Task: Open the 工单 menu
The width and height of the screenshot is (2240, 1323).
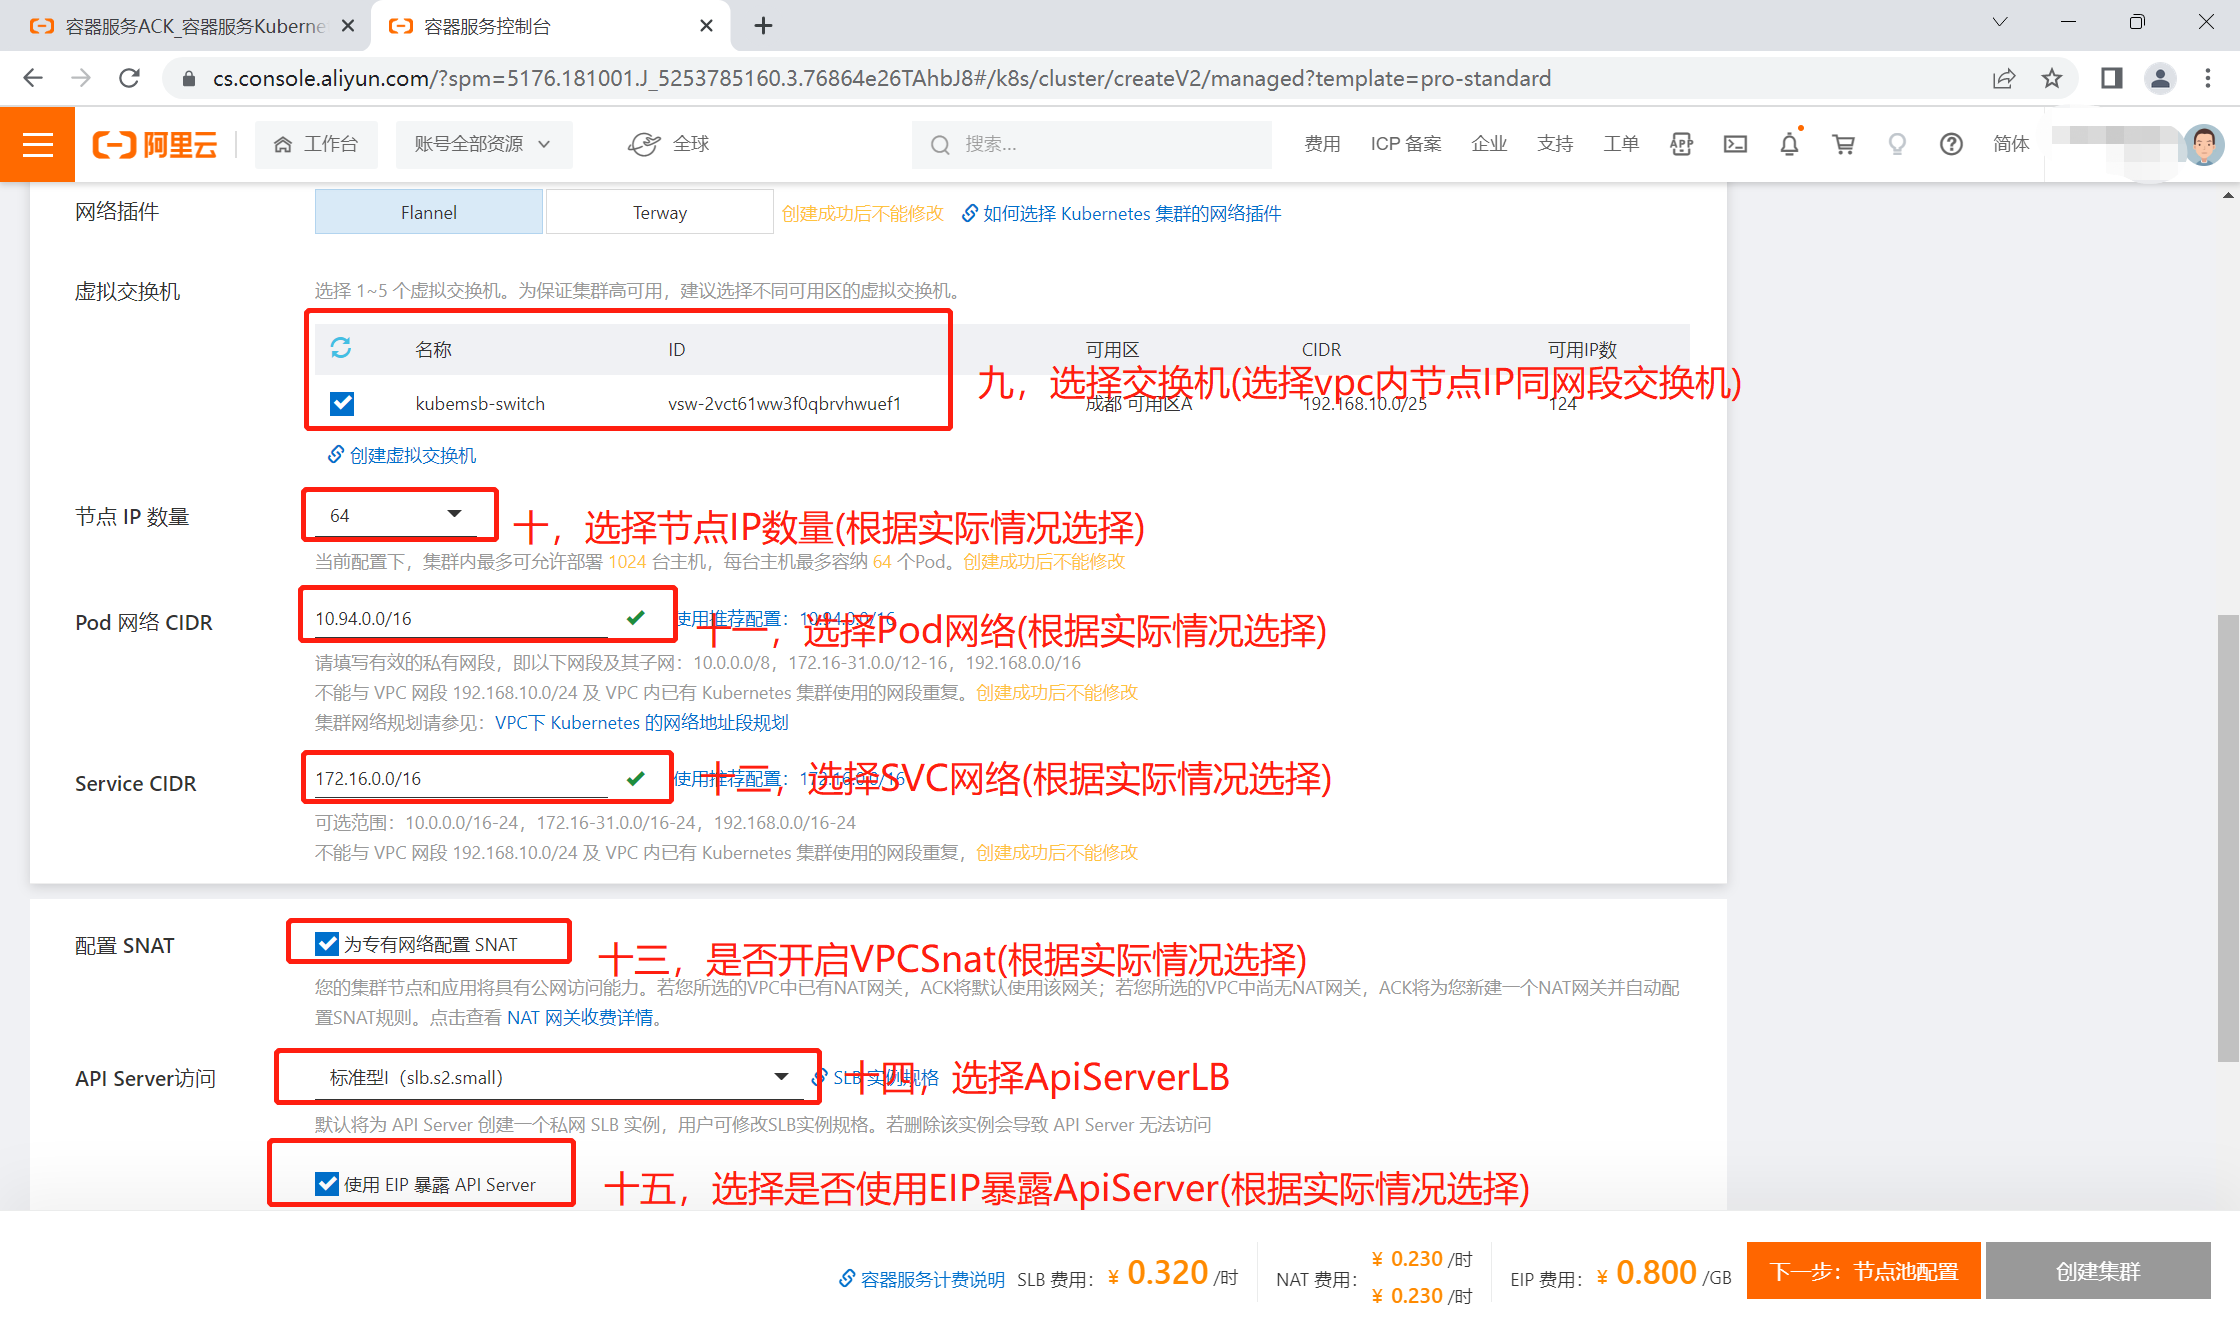Action: click(x=1621, y=145)
